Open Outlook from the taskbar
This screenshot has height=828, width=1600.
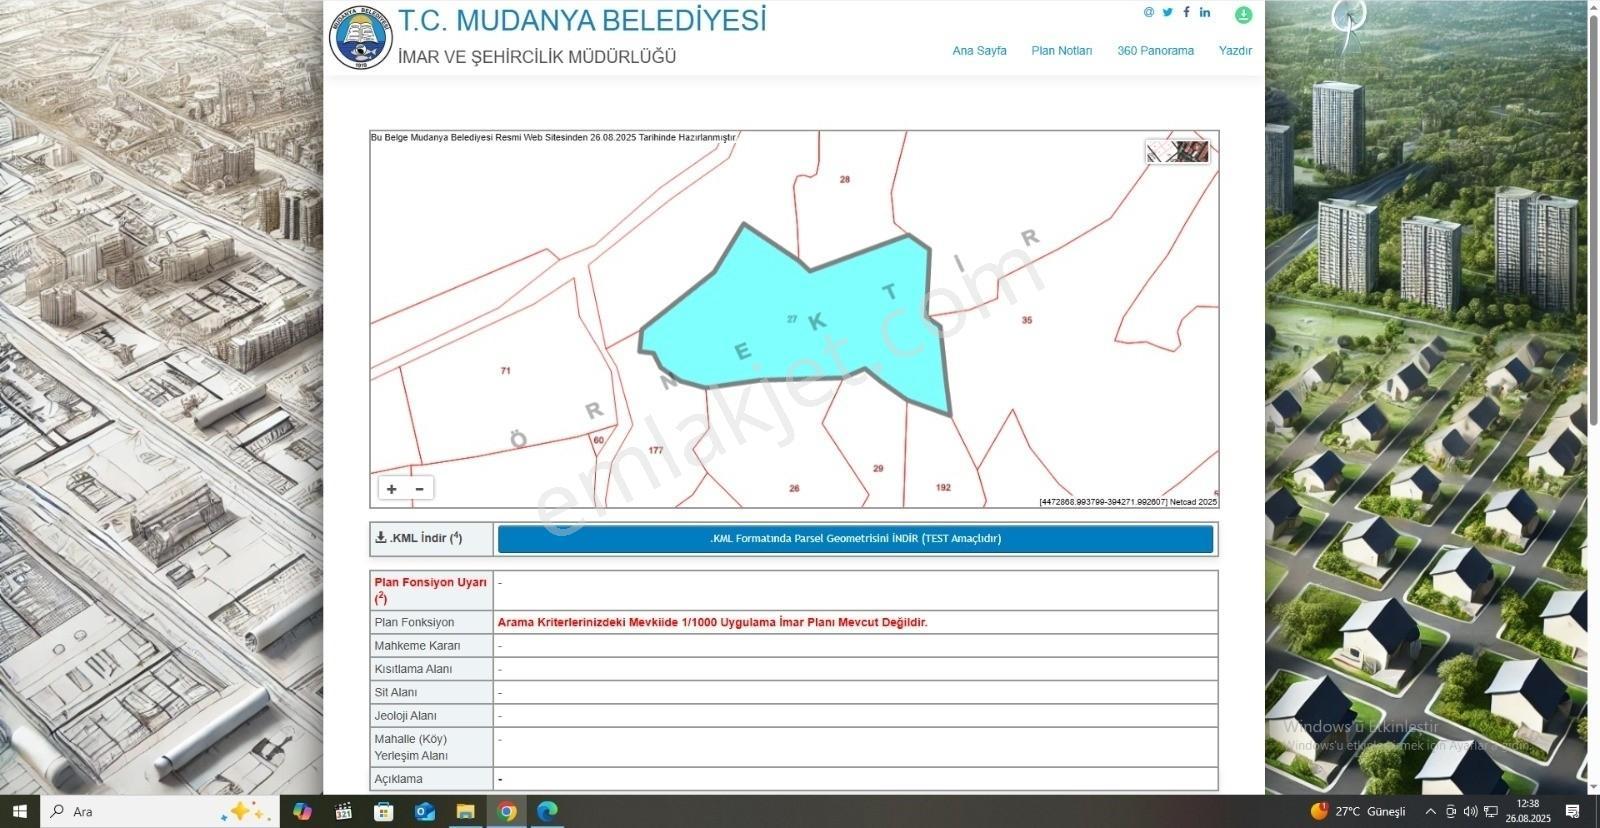pos(425,811)
